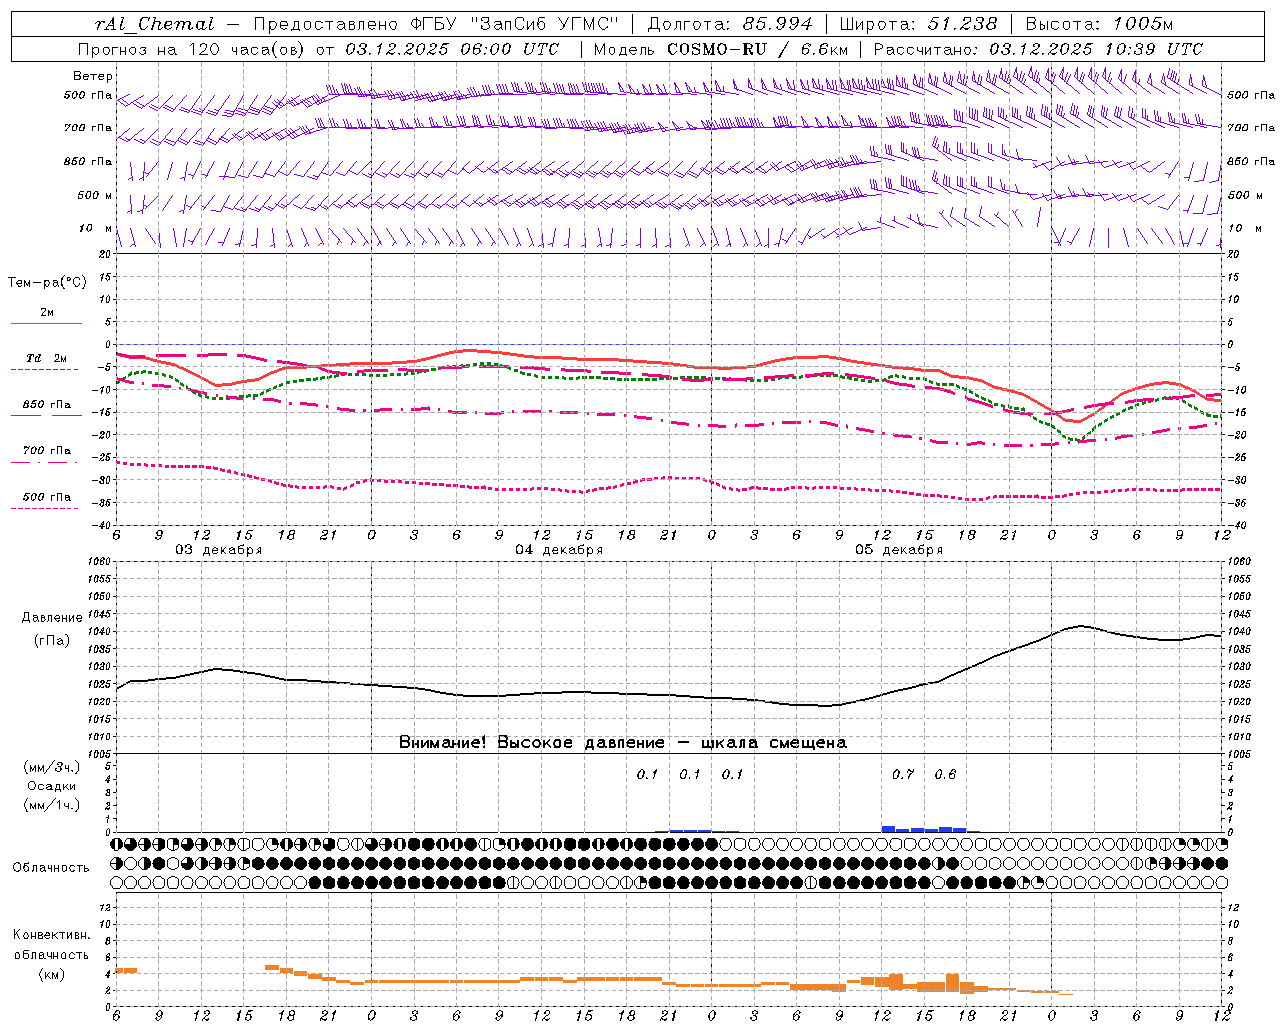Click the 10 м wind level label on the left axis
1280x1024 pixels.
[96, 229]
